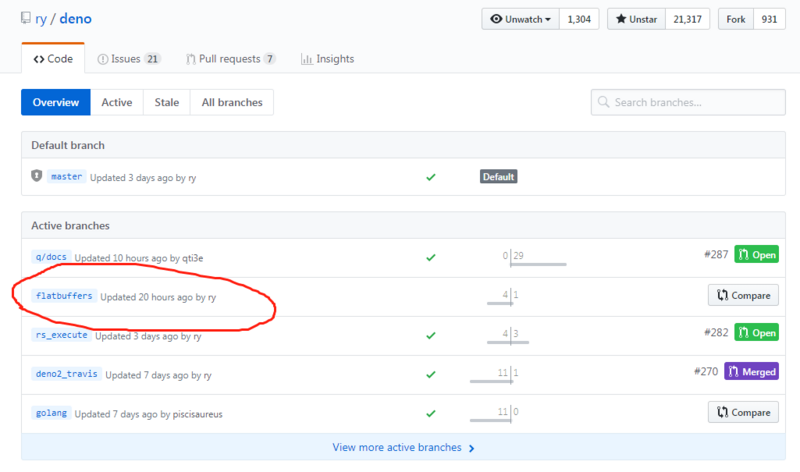
Task: Click the green check status for master
Action: point(431,177)
